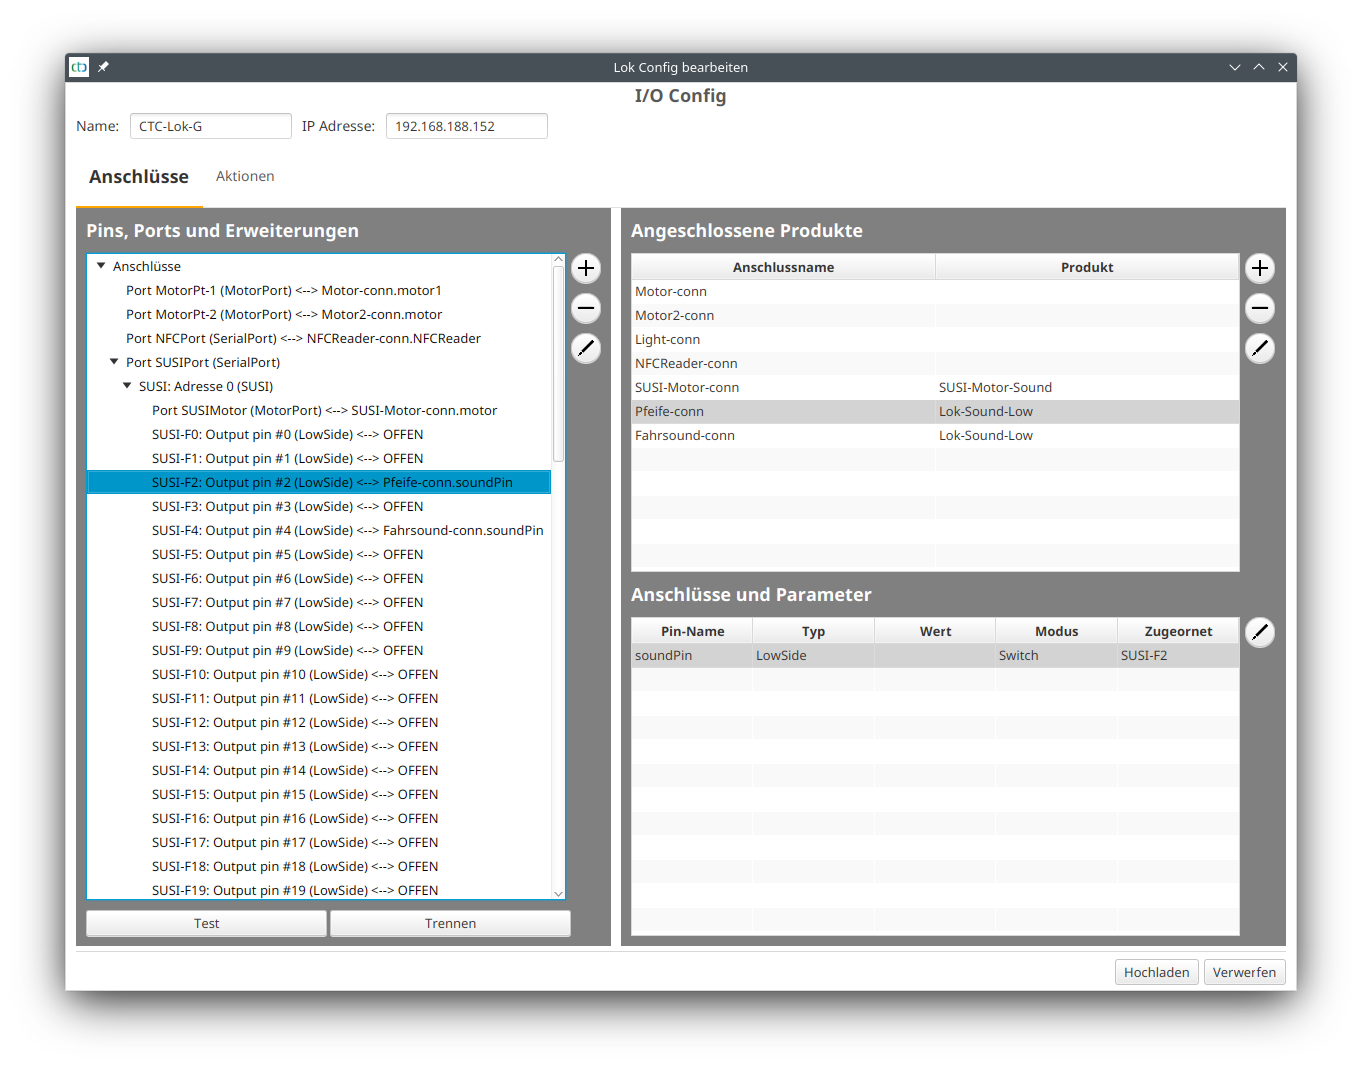The width and height of the screenshot is (1362, 1068).
Task: Click the remove button beside the pins tree
Action: coord(586,308)
